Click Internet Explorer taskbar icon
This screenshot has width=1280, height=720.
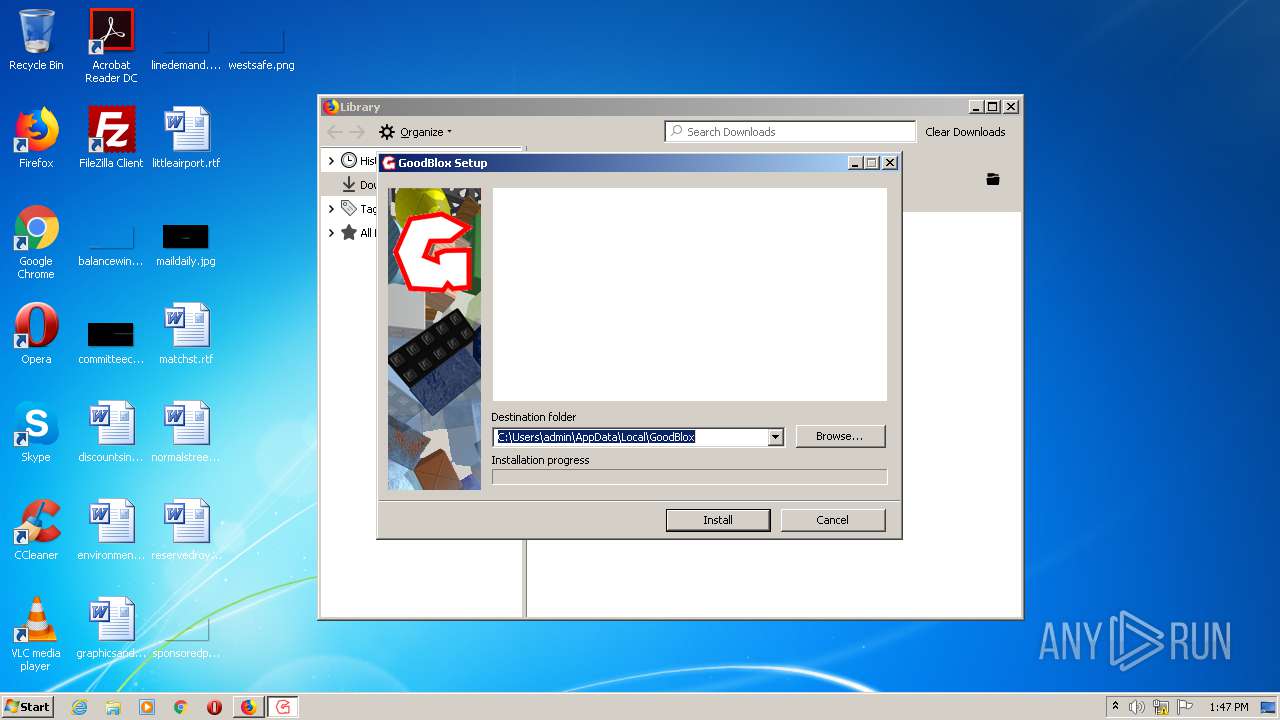click(x=79, y=707)
